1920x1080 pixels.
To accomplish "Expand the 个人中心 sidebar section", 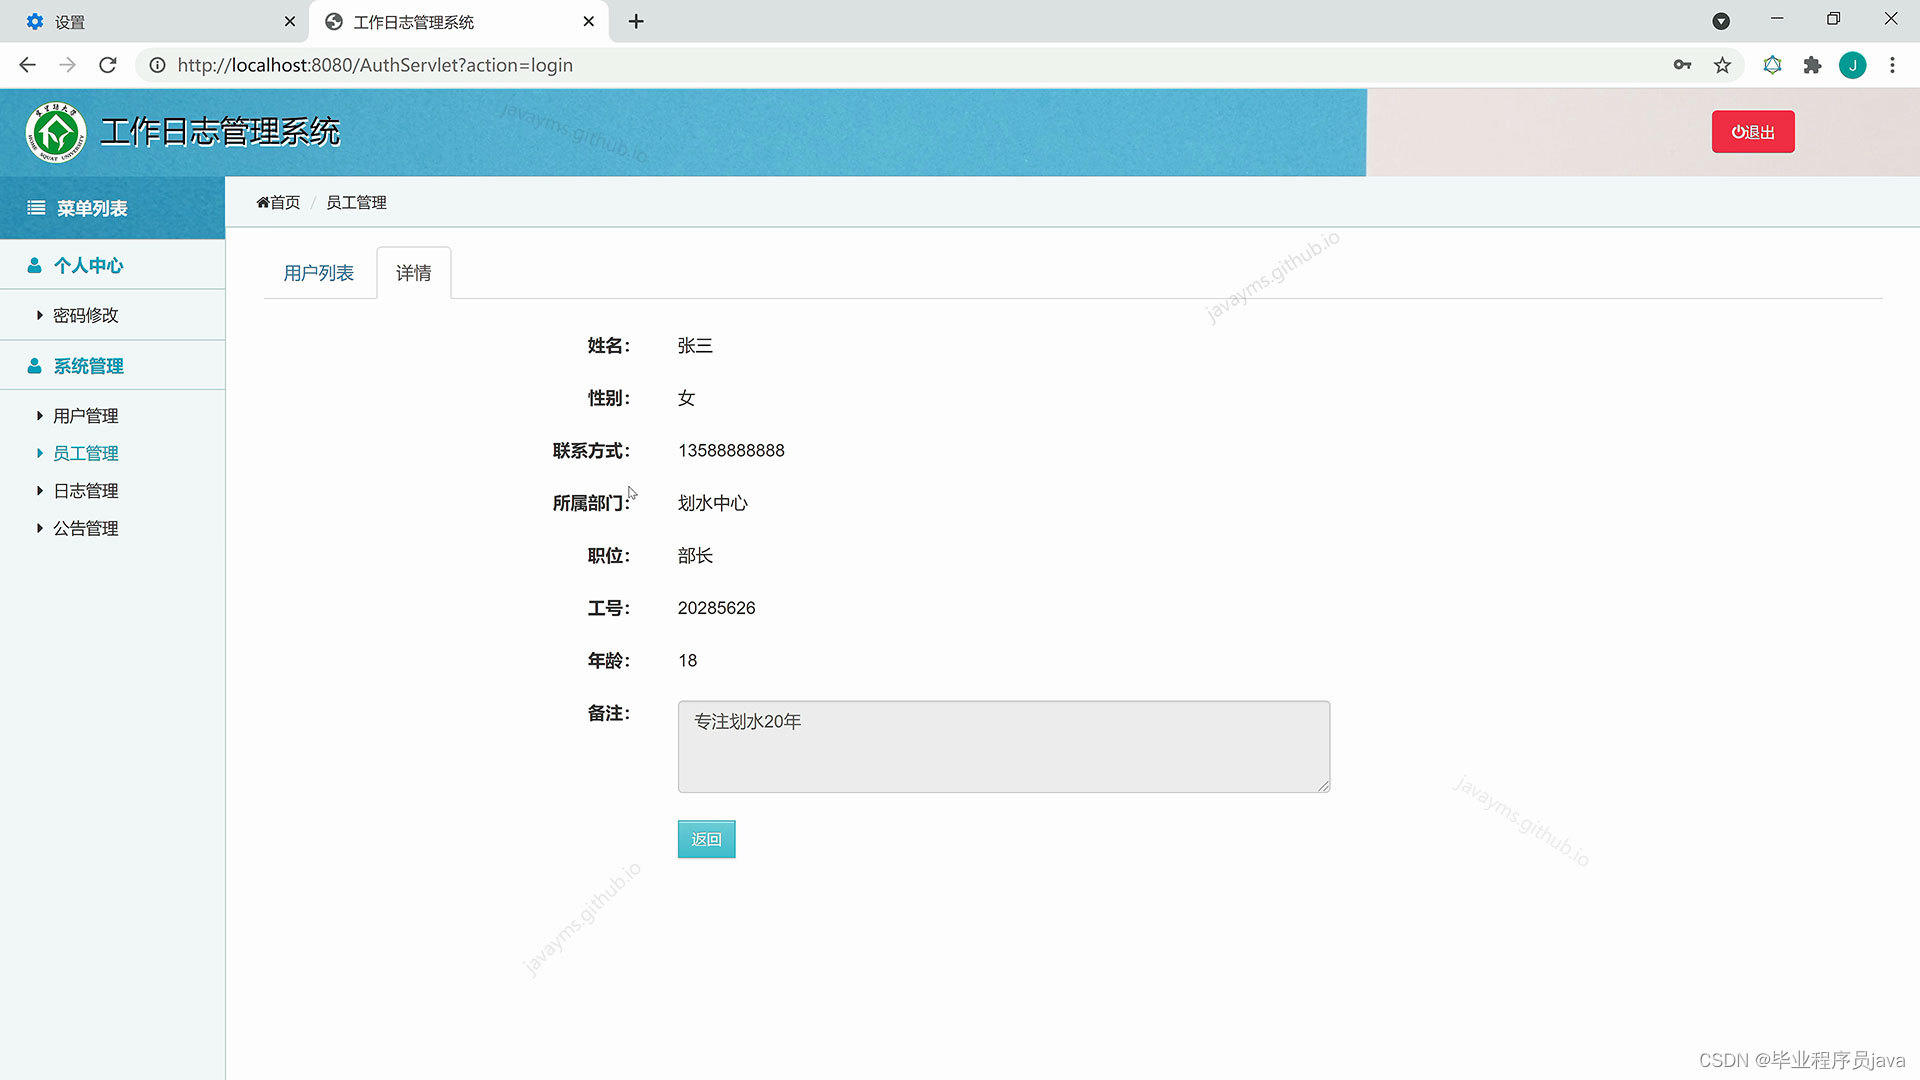I will pos(112,265).
